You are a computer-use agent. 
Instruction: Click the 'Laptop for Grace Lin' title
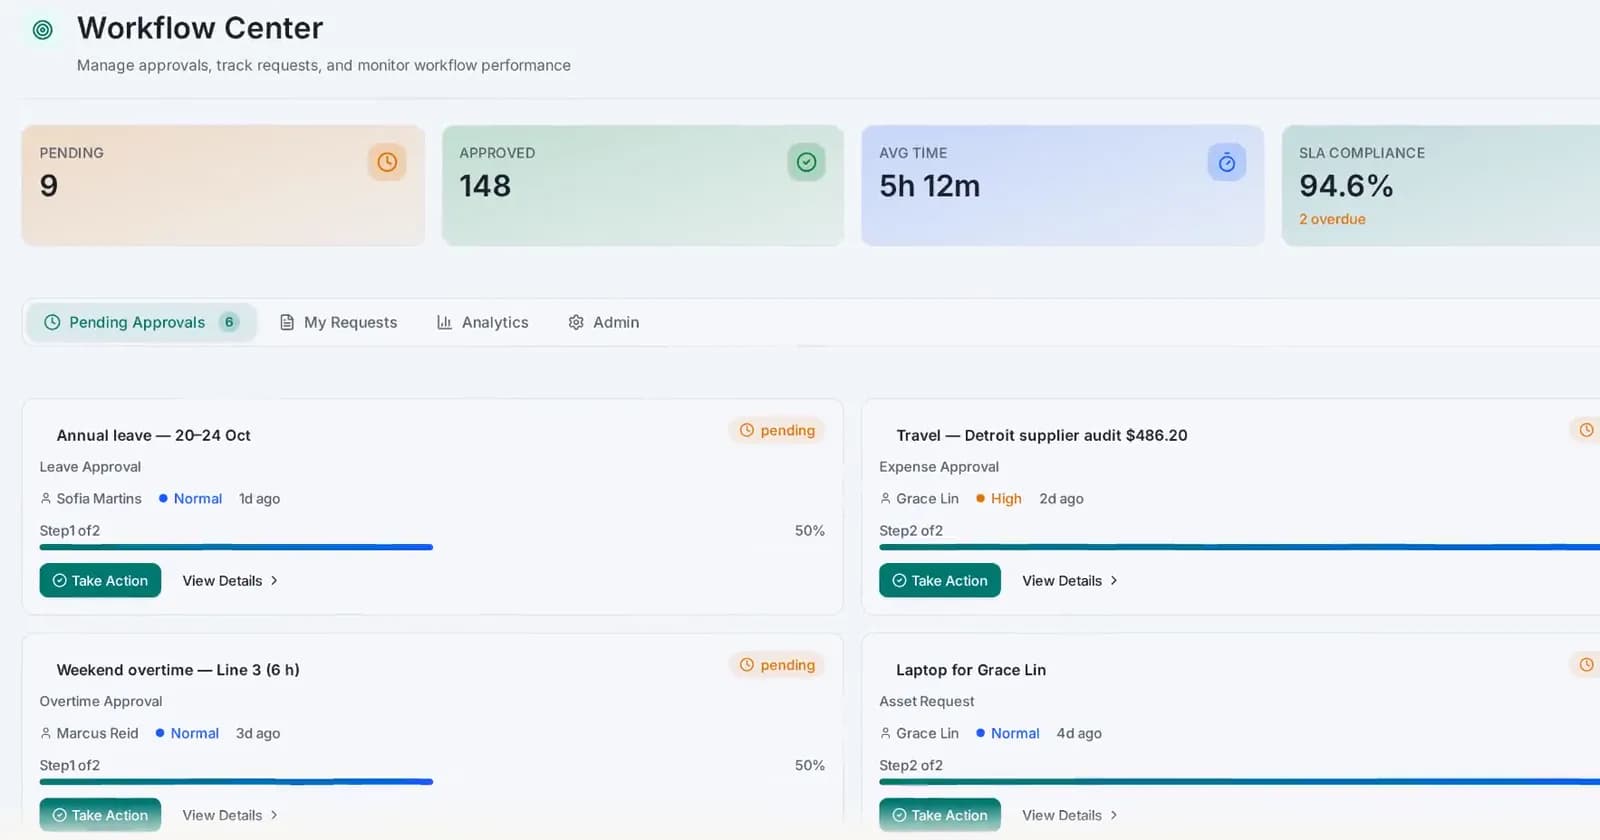971,670
